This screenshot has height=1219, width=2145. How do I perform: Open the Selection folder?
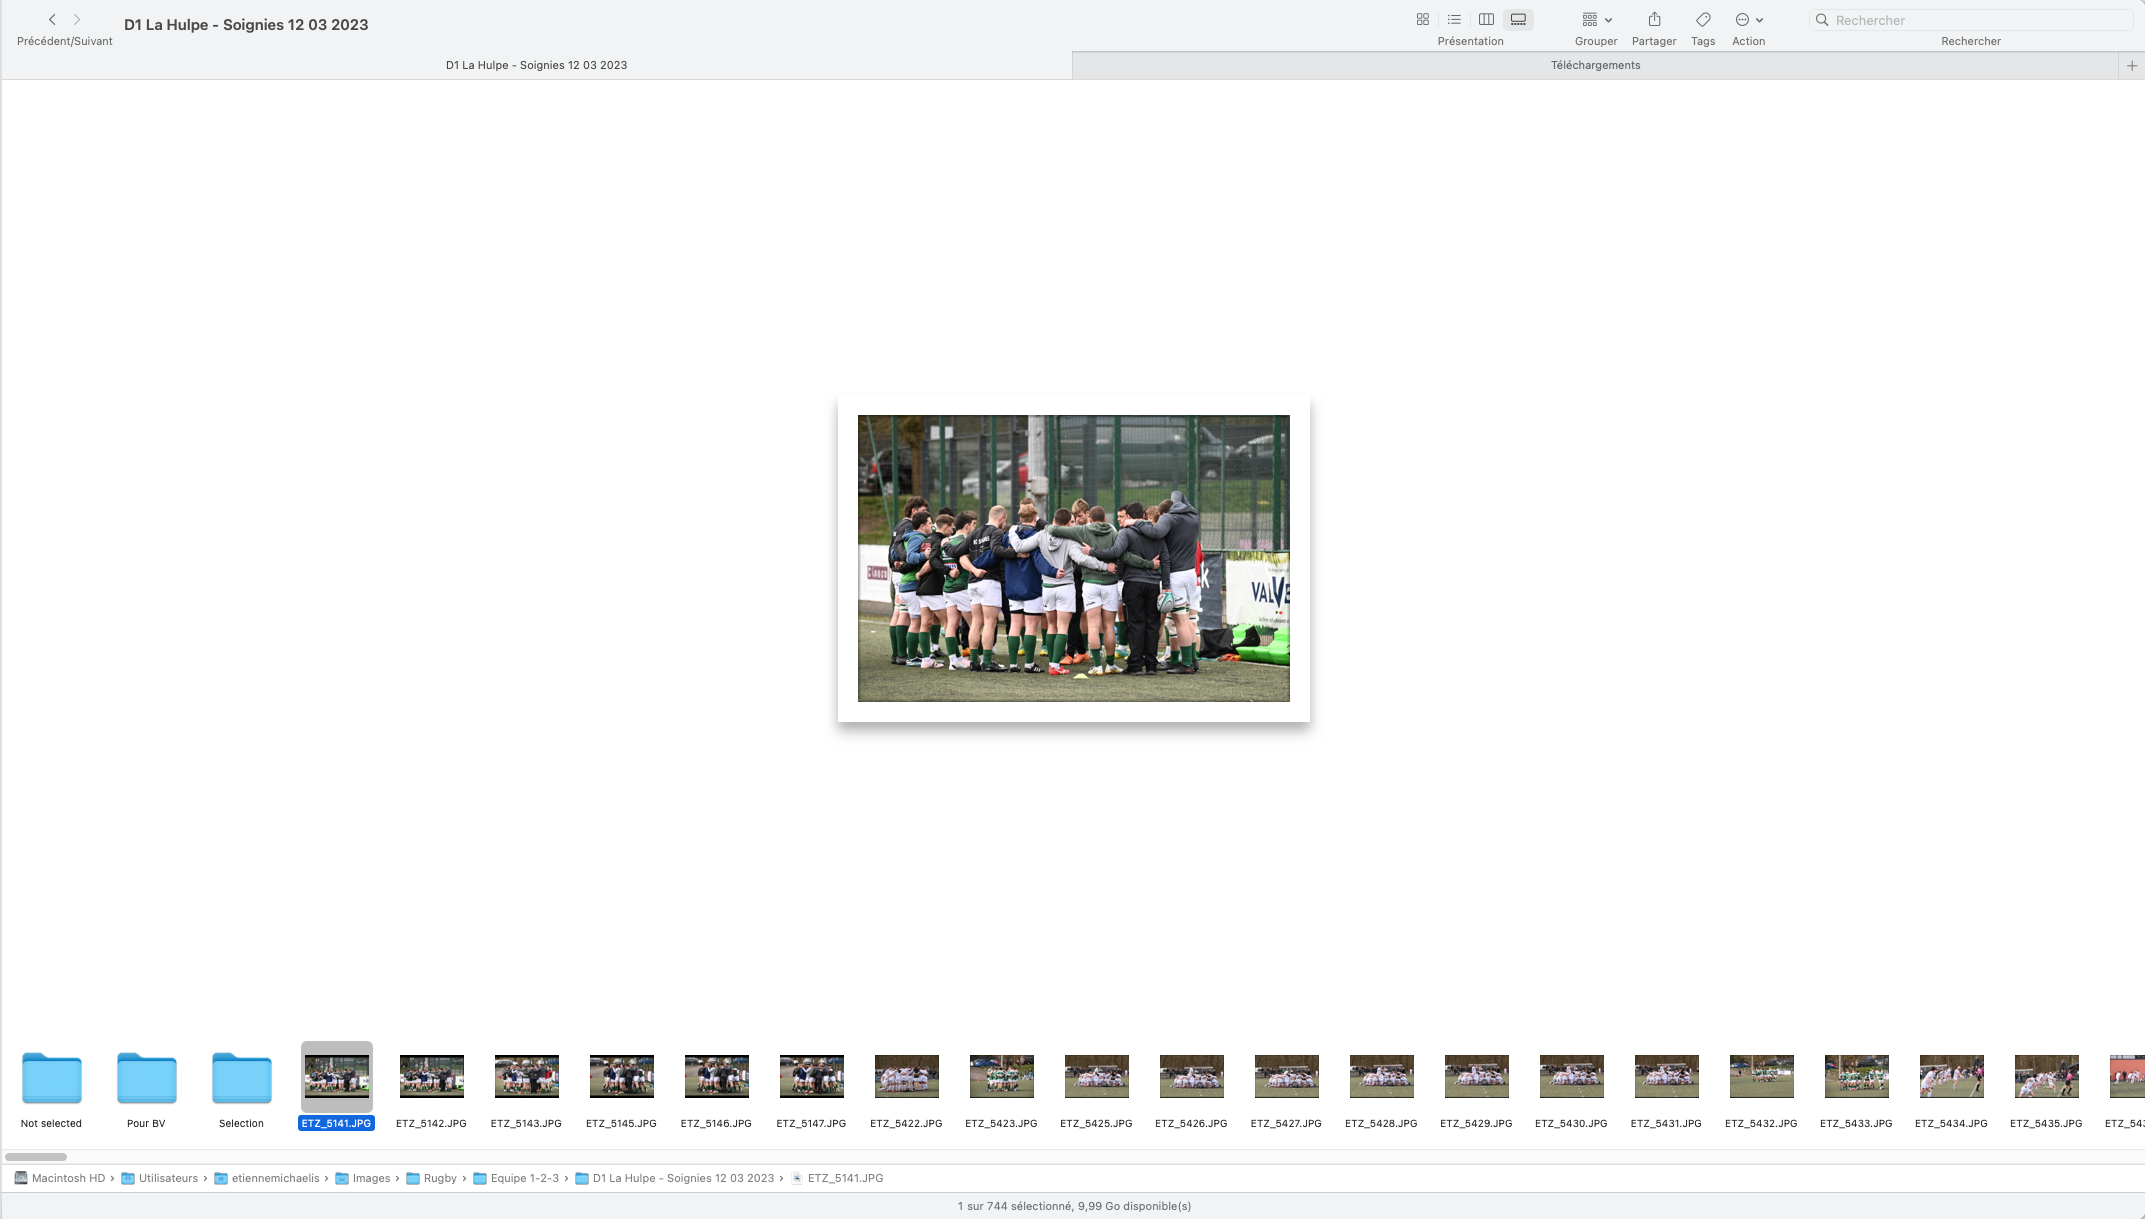[x=241, y=1079]
